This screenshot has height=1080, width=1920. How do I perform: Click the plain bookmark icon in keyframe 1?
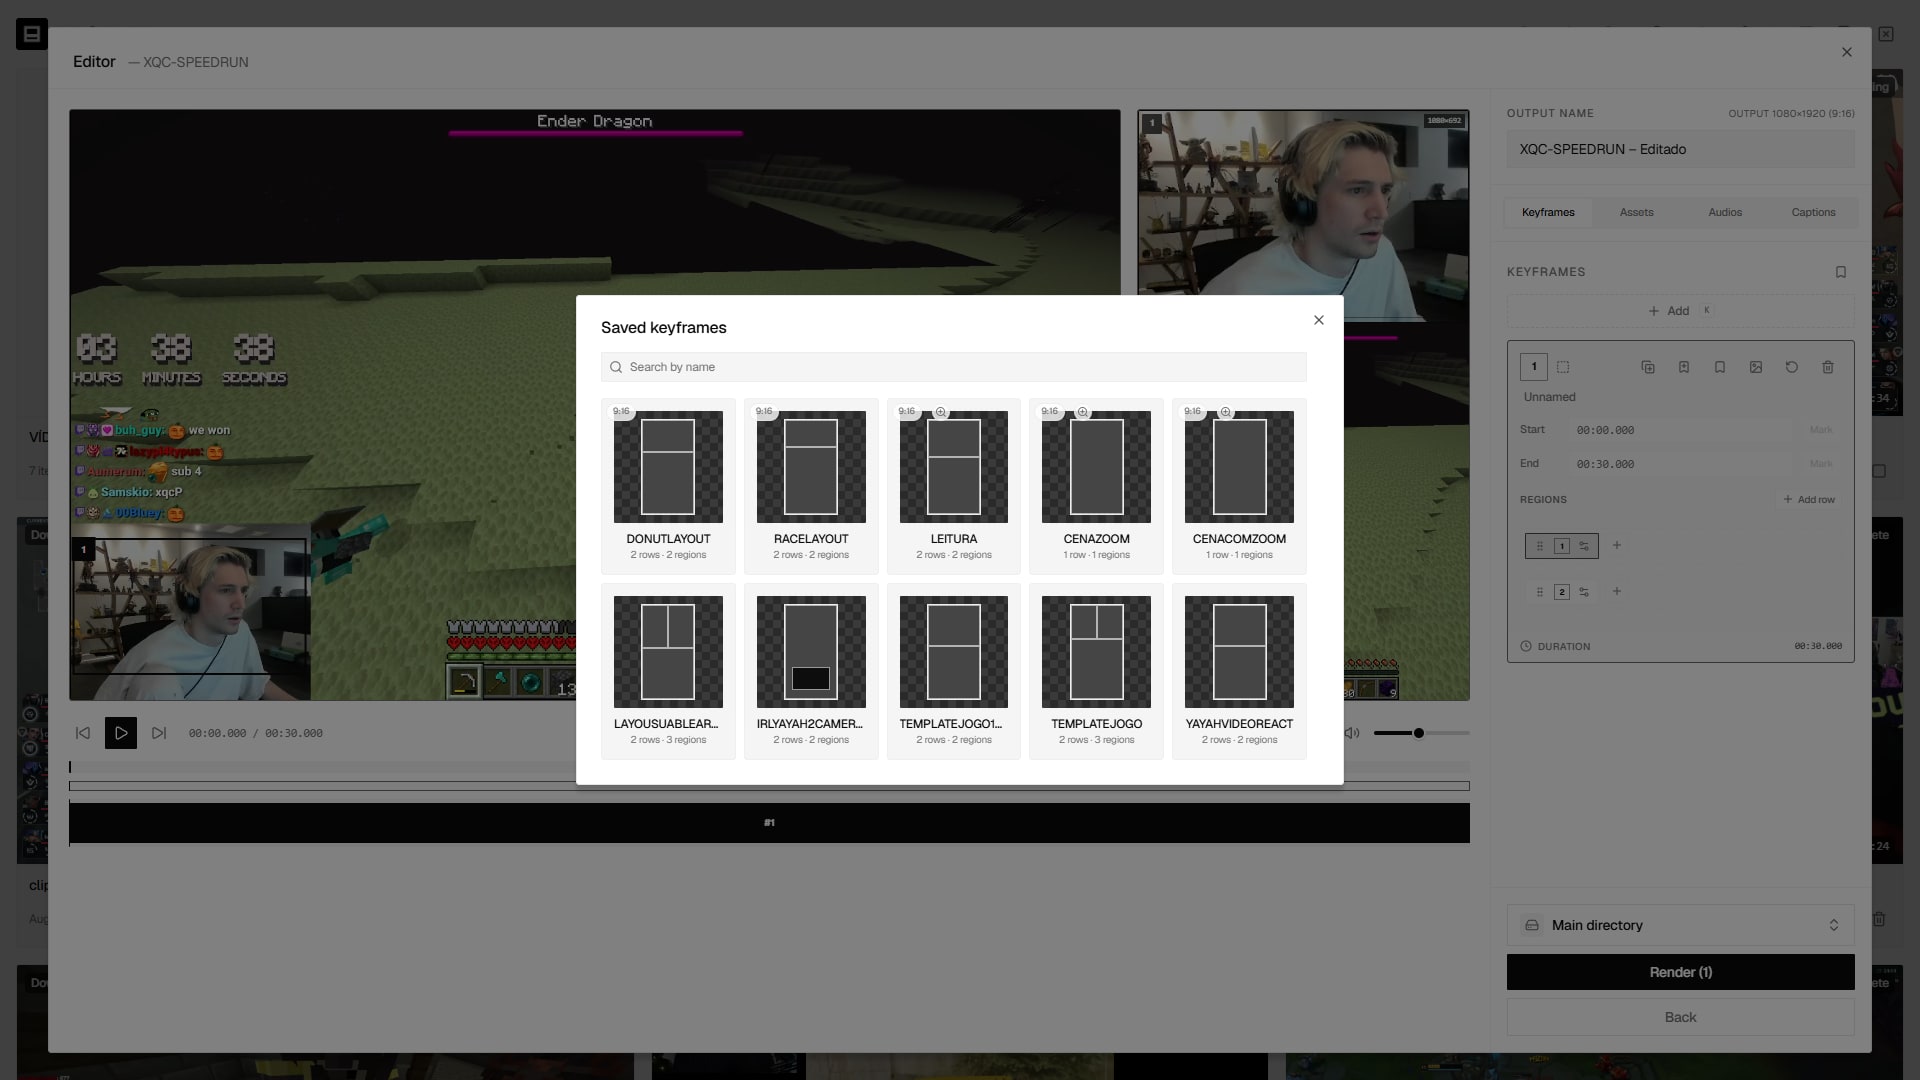(1720, 367)
